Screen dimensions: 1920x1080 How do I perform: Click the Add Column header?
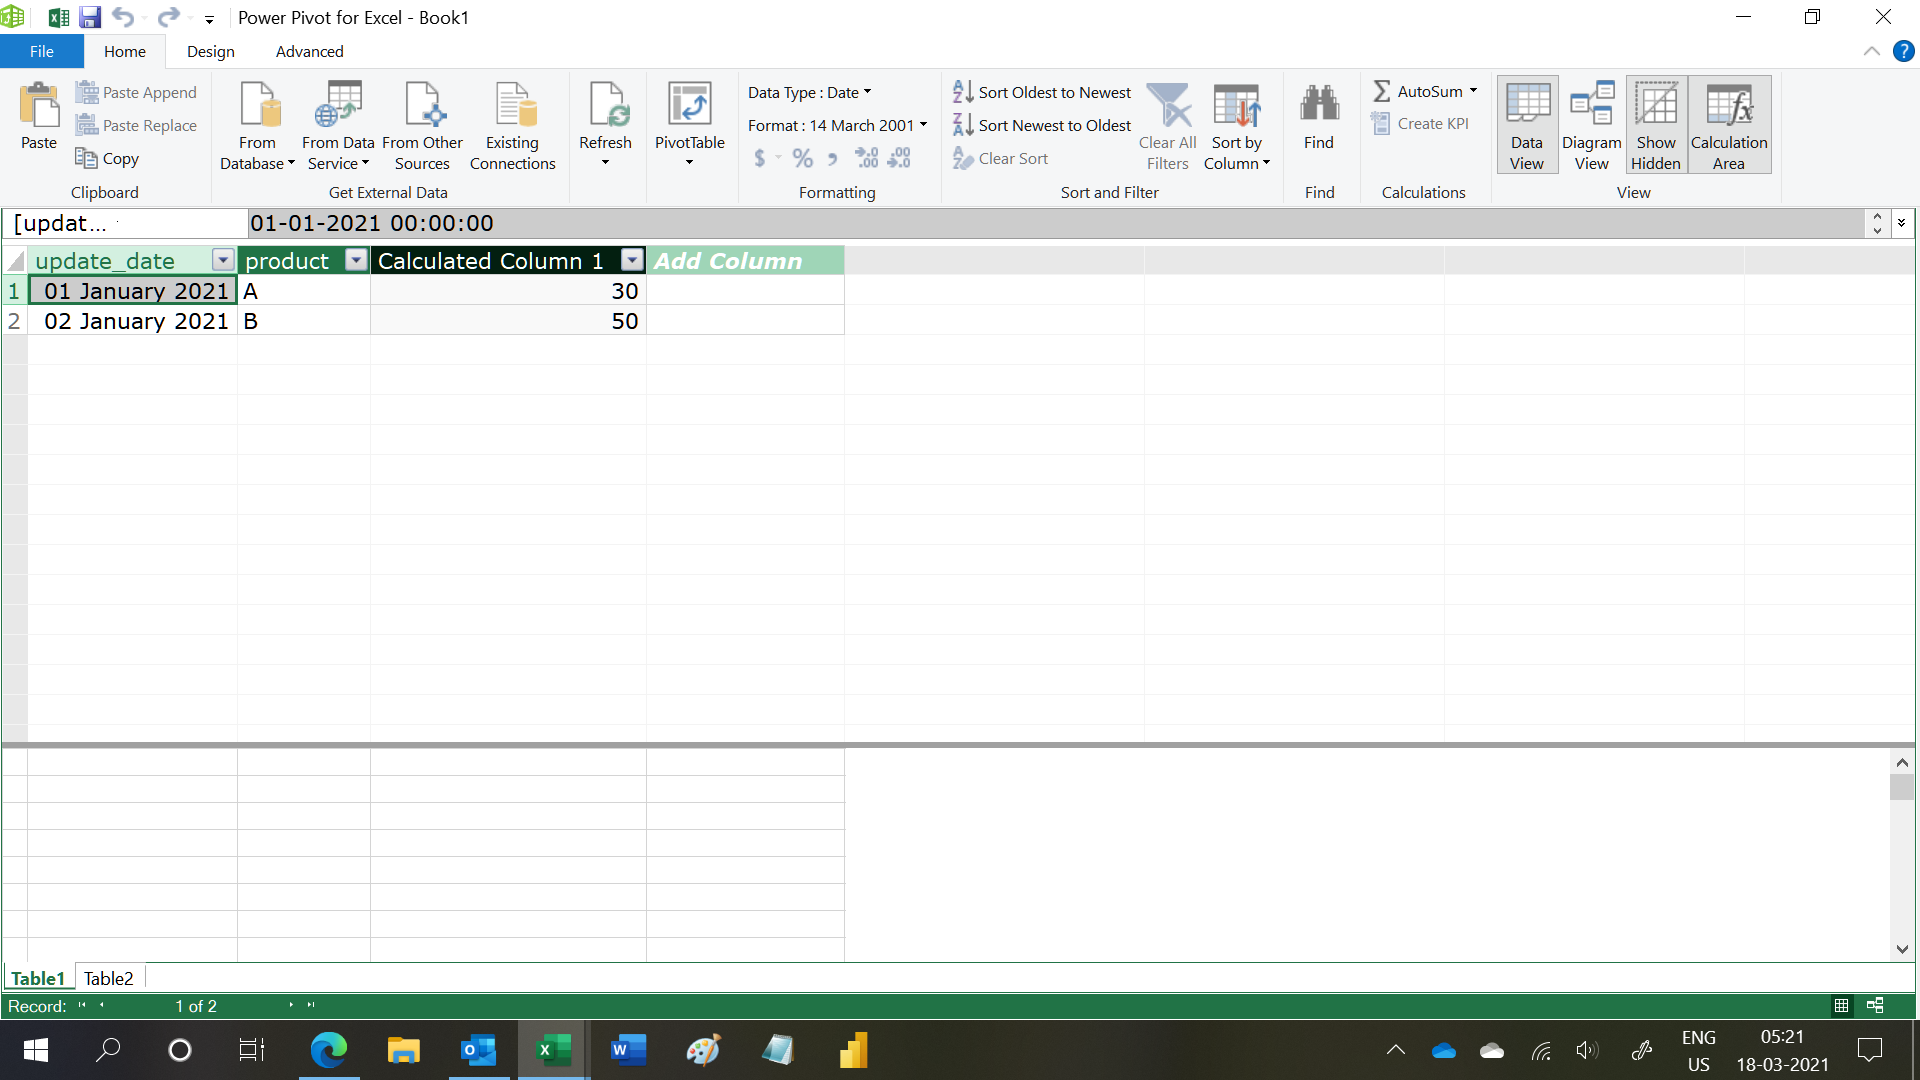(744, 260)
